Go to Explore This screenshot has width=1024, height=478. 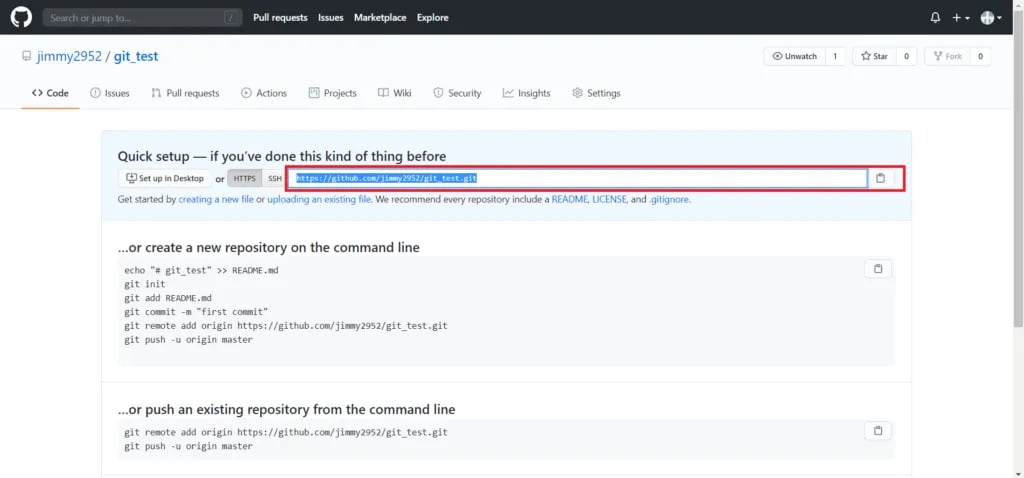click(432, 18)
